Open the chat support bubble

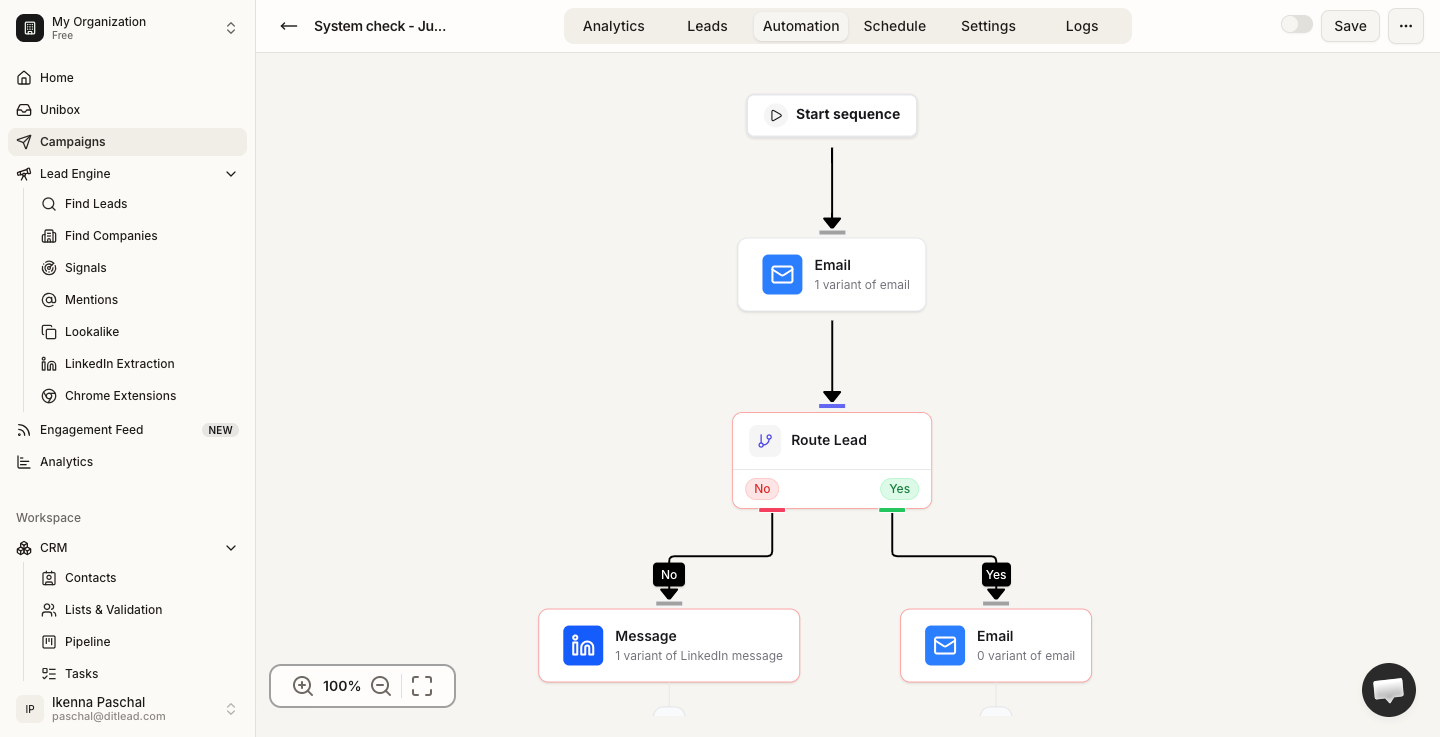(x=1389, y=690)
